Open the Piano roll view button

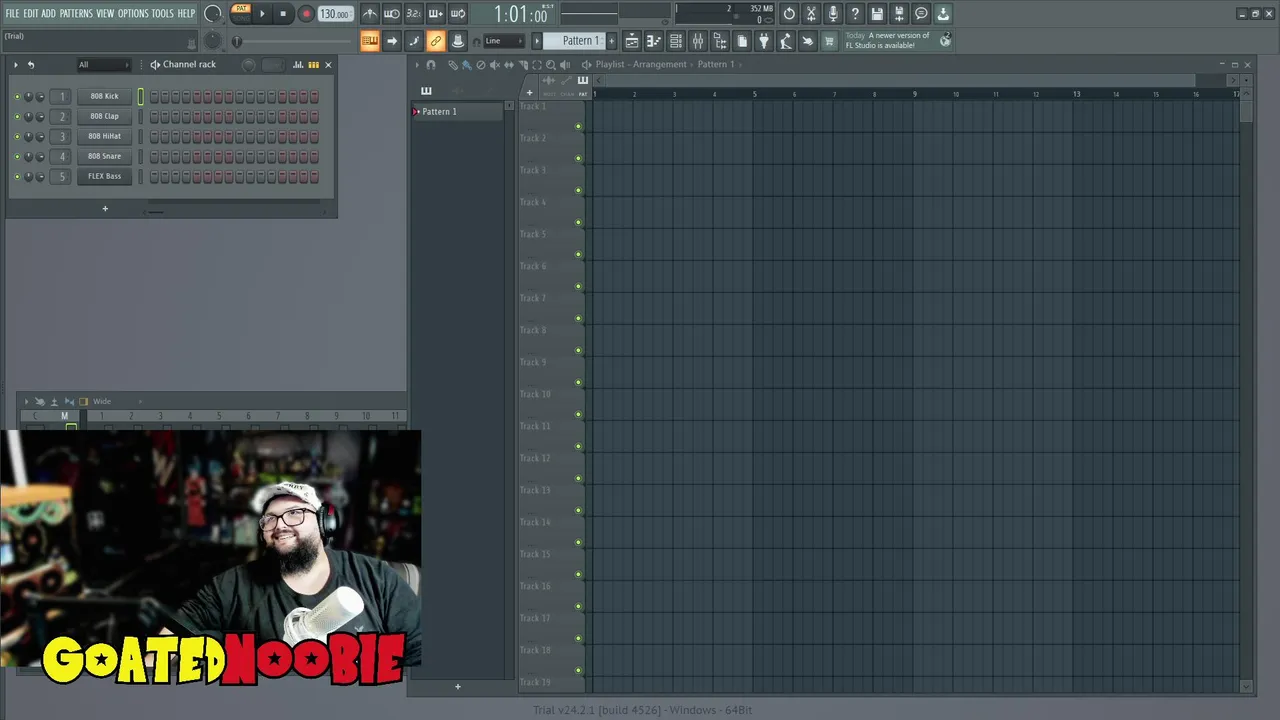(x=654, y=41)
